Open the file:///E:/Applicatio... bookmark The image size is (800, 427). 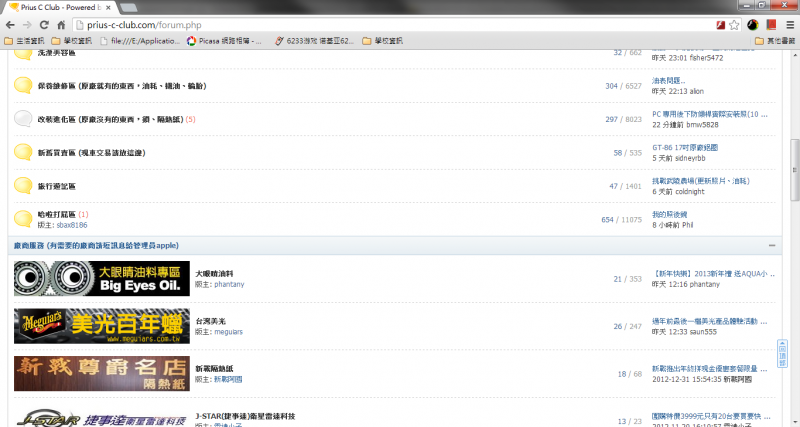pyautogui.click(x=140, y=41)
